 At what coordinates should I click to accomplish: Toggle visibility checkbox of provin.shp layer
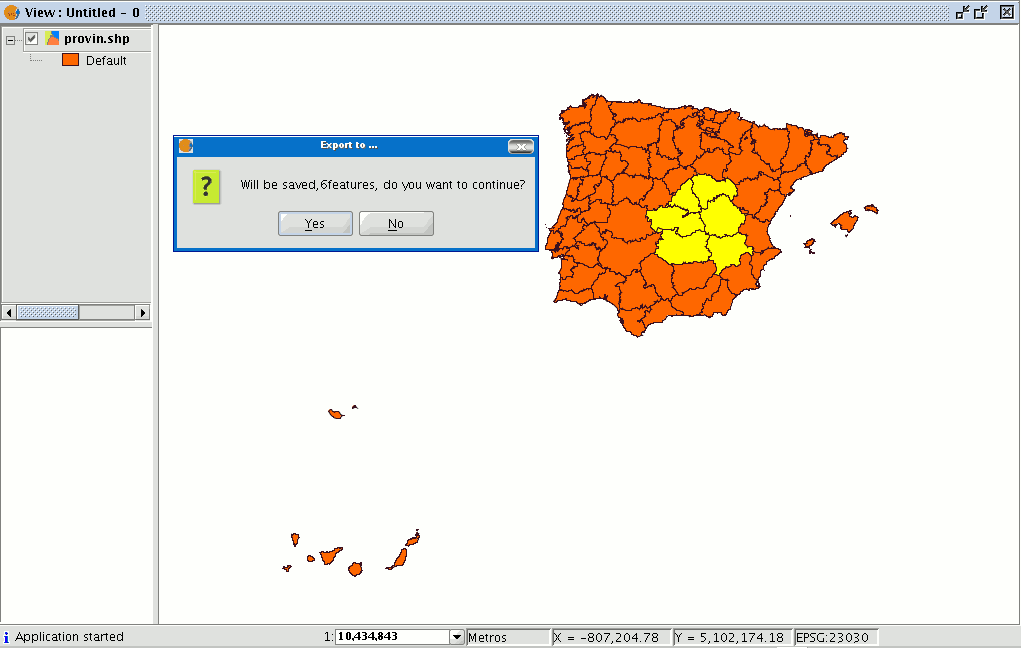[x=31, y=38]
